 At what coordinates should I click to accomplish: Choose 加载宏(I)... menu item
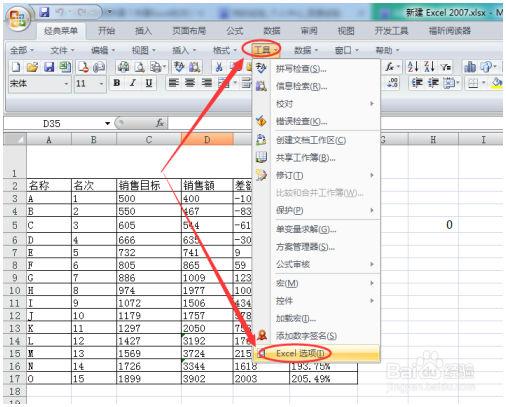[316, 319]
